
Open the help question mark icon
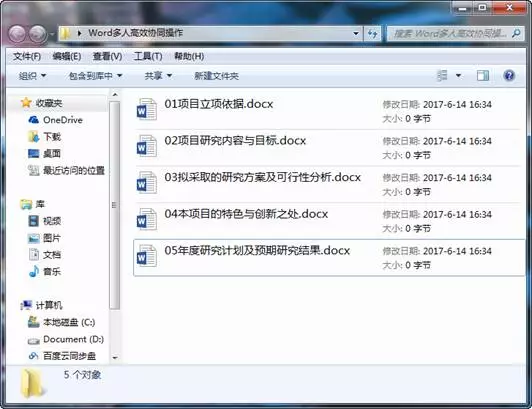tap(509, 75)
